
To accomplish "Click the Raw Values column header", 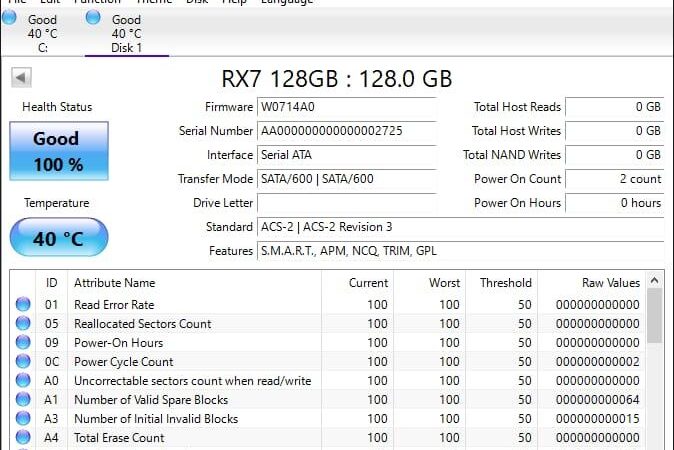I will point(610,283).
